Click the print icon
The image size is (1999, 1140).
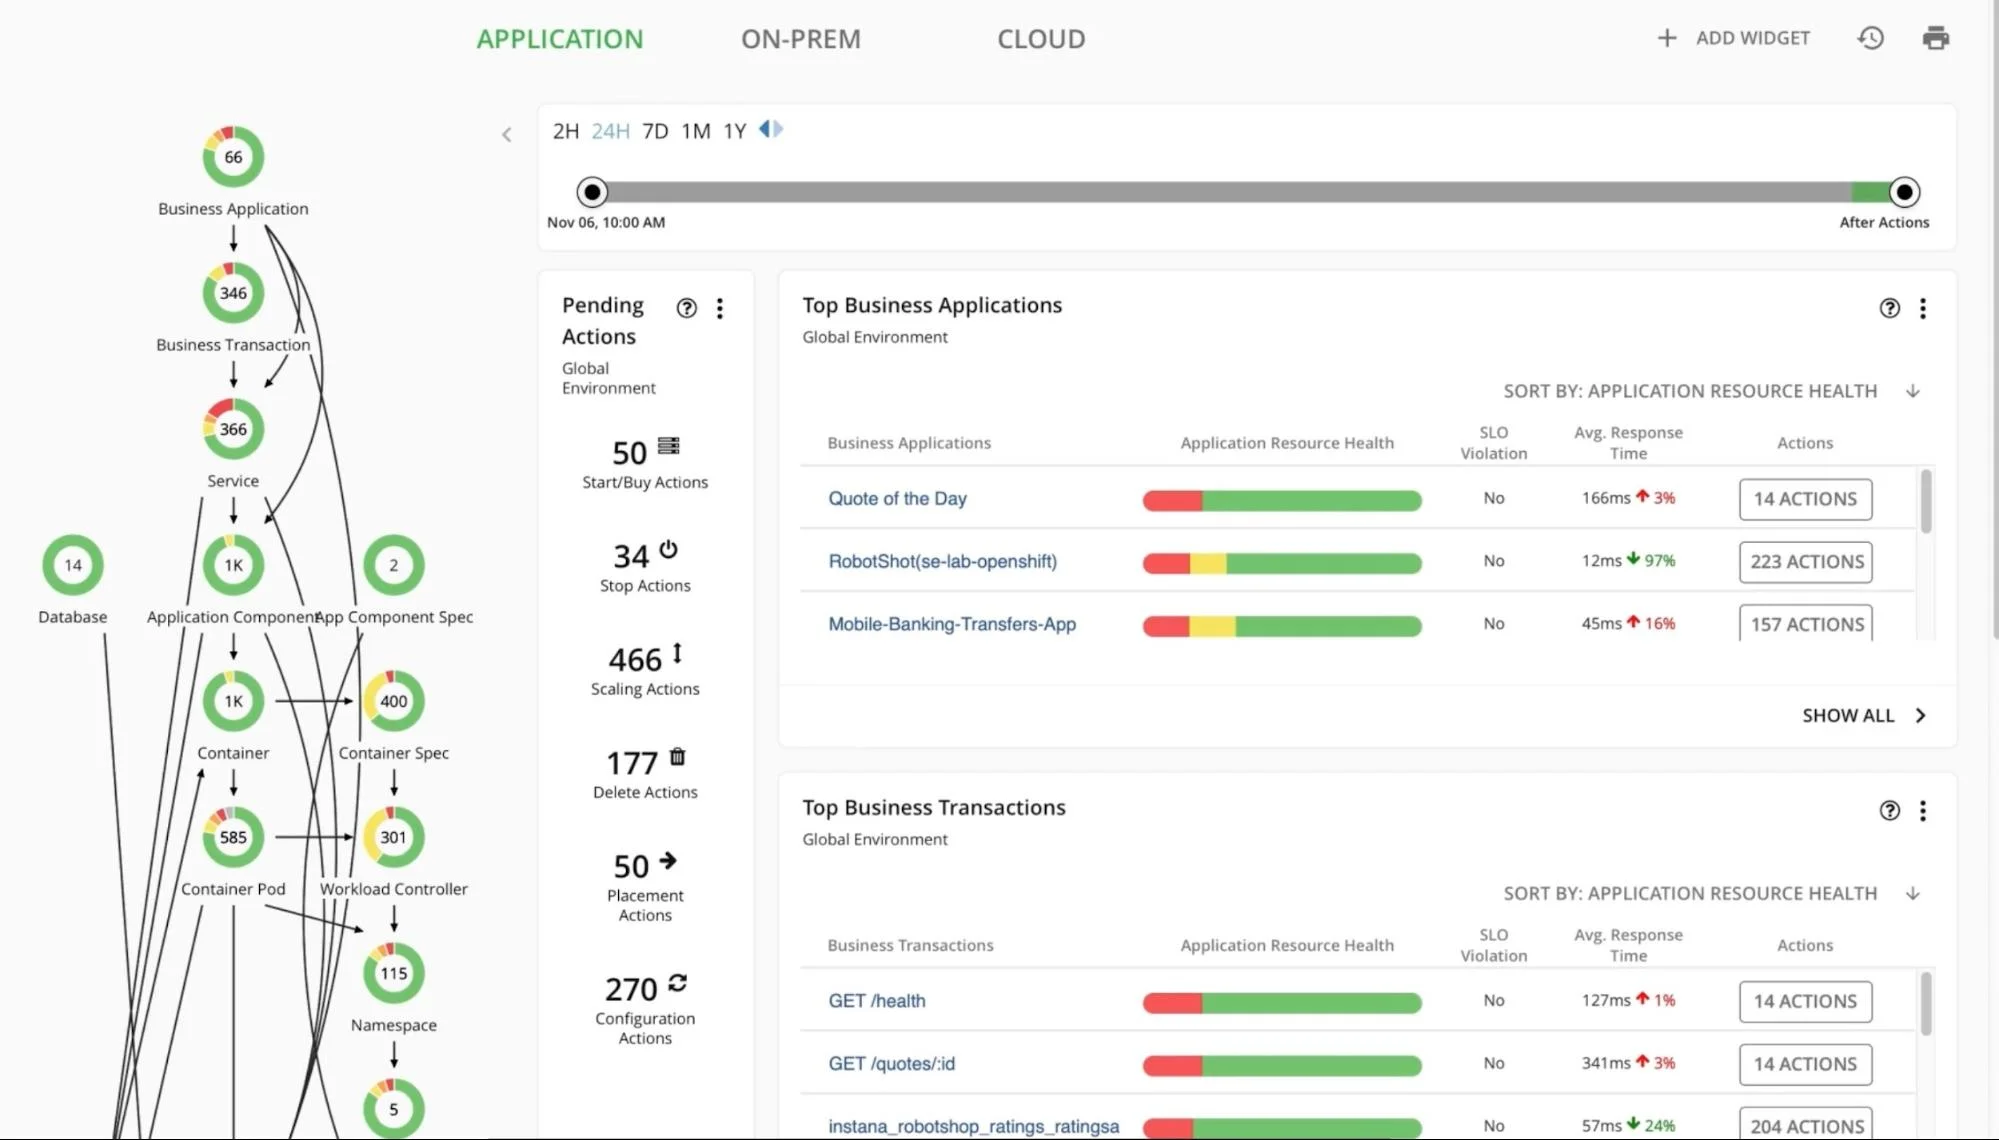(1936, 38)
